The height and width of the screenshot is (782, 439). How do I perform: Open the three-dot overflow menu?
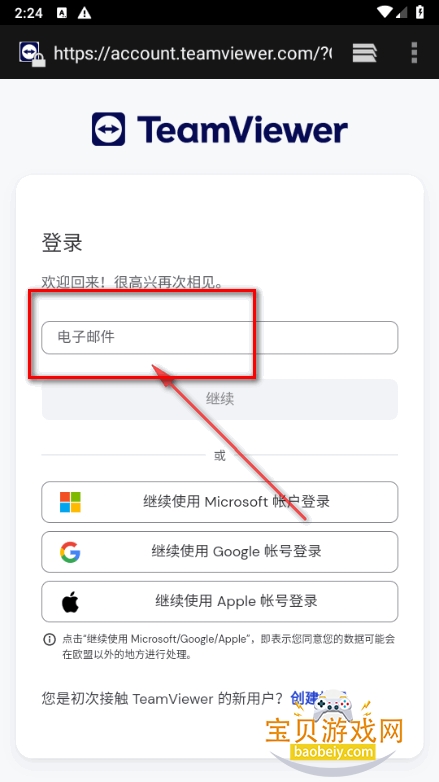pyautogui.click(x=414, y=52)
